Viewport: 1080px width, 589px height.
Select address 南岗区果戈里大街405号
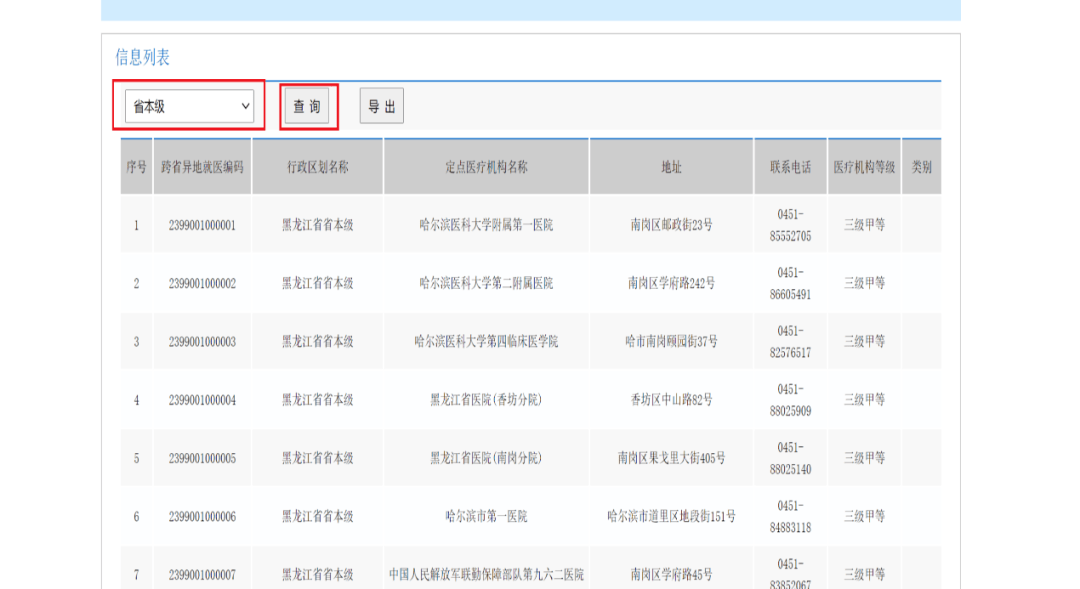[x=671, y=458]
